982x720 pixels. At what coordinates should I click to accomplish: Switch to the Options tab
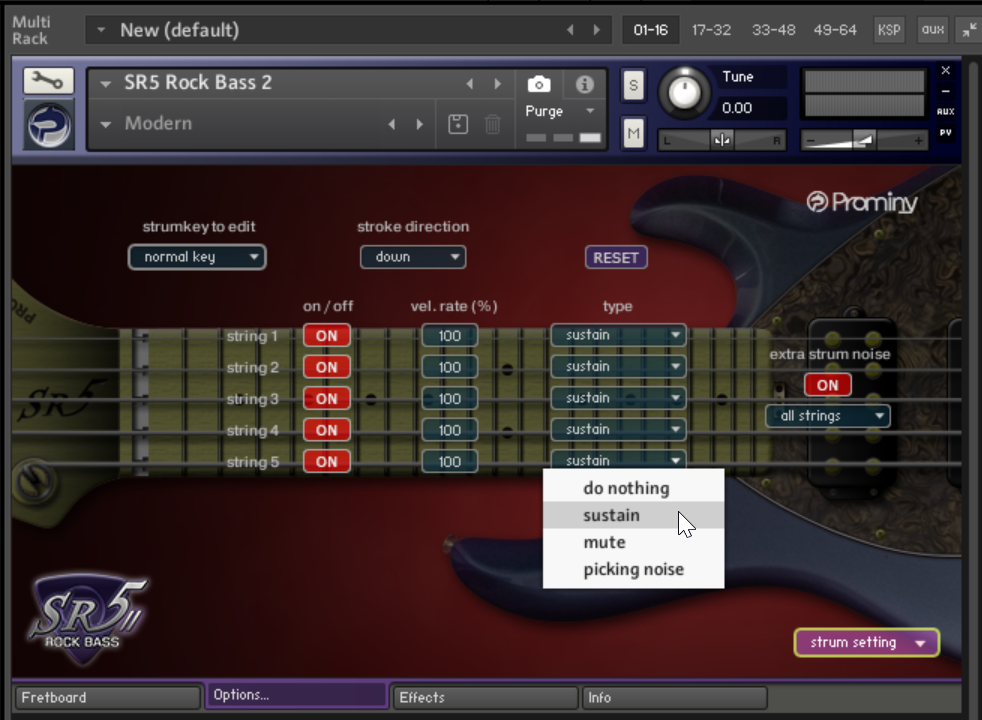pyautogui.click(x=296, y=695)
